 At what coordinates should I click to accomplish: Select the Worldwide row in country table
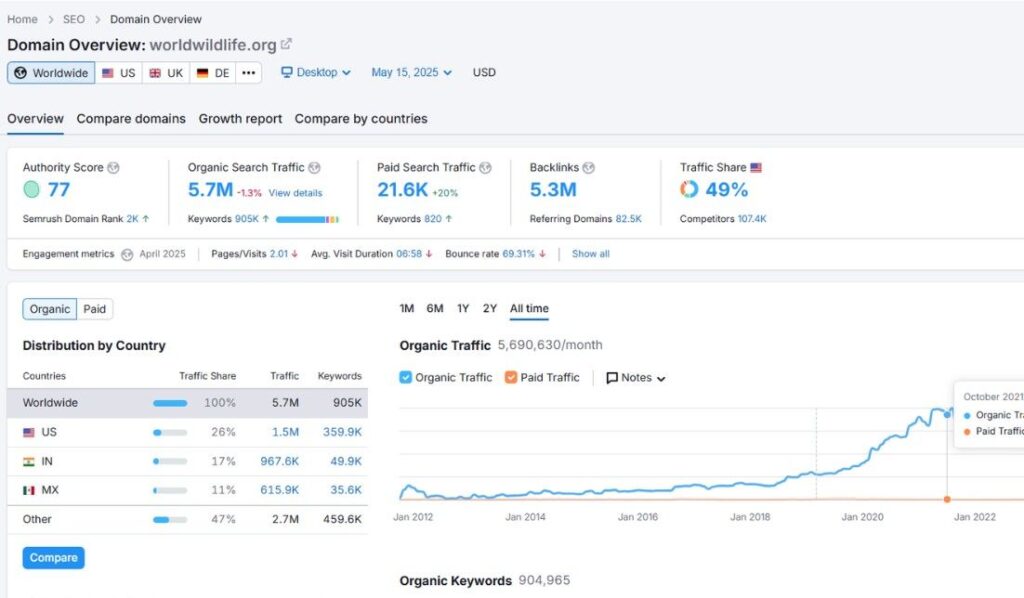pos(187,403)
